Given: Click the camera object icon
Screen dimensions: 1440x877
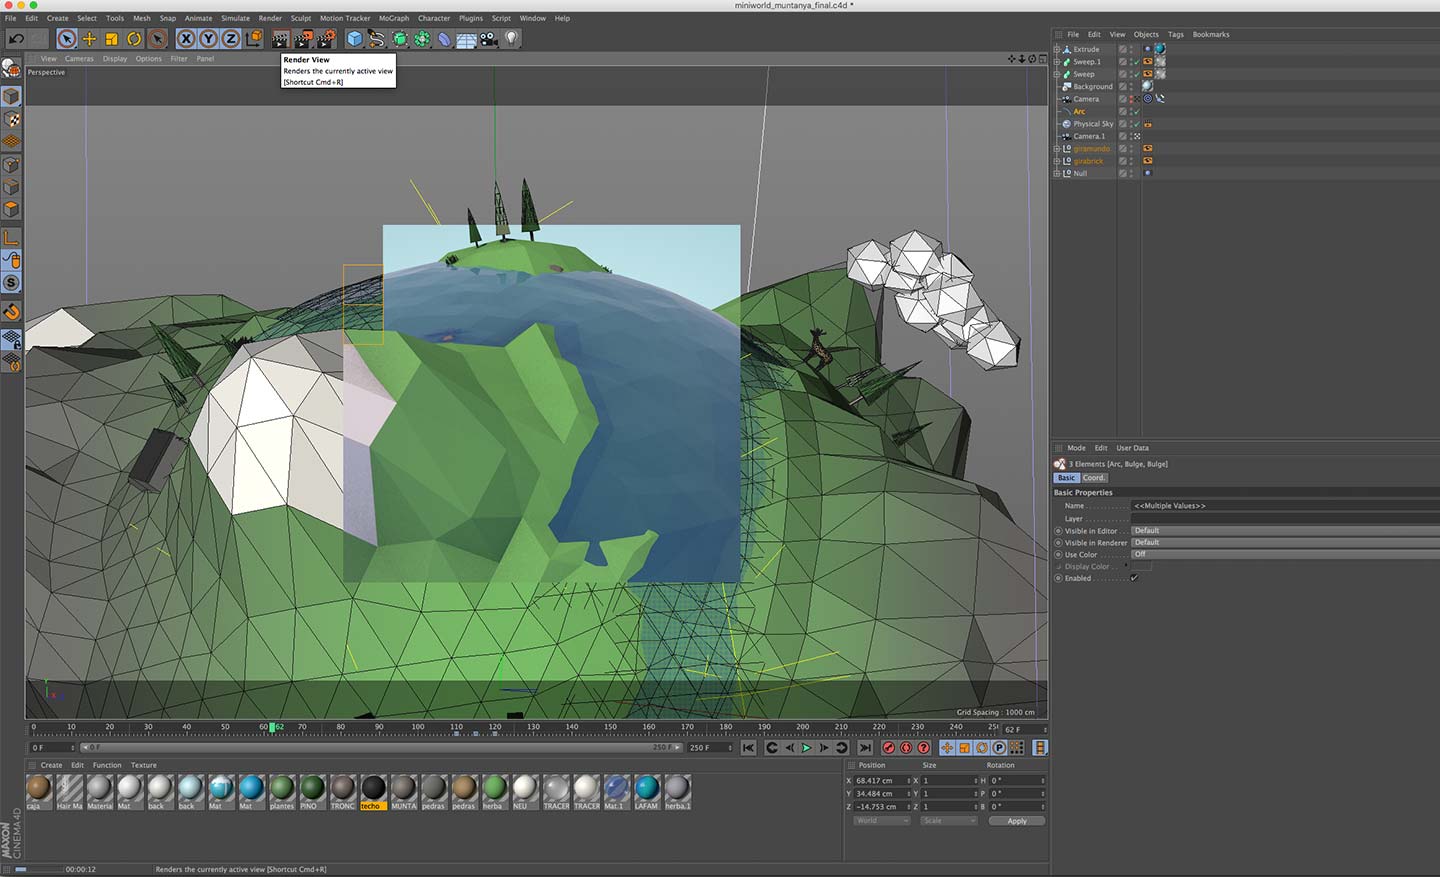Looking at the screenshot, I should click(489, 39).
